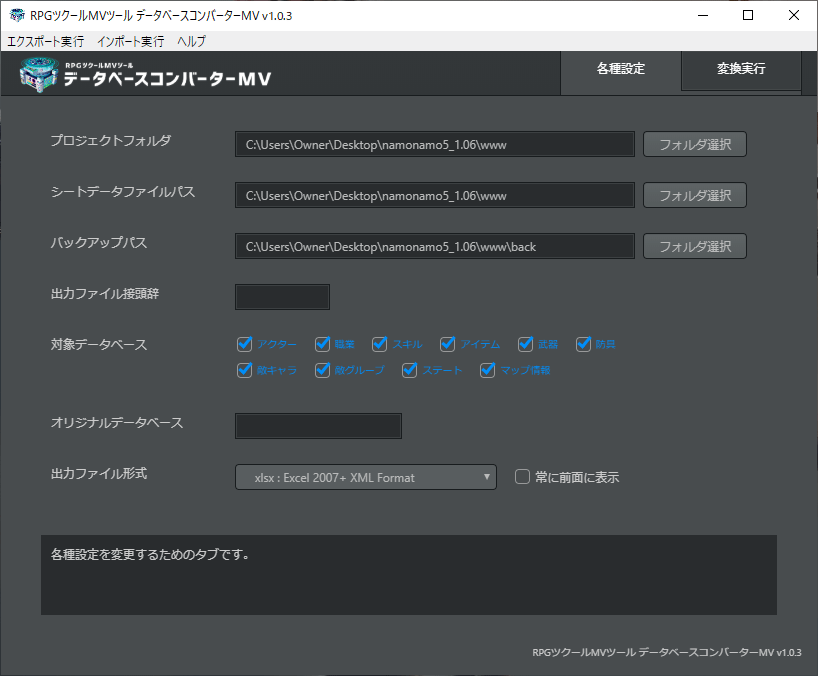Click the 出力ファイル接頭辞 input box
Viewport: 818px width, 676px height.
click(282, 297)
